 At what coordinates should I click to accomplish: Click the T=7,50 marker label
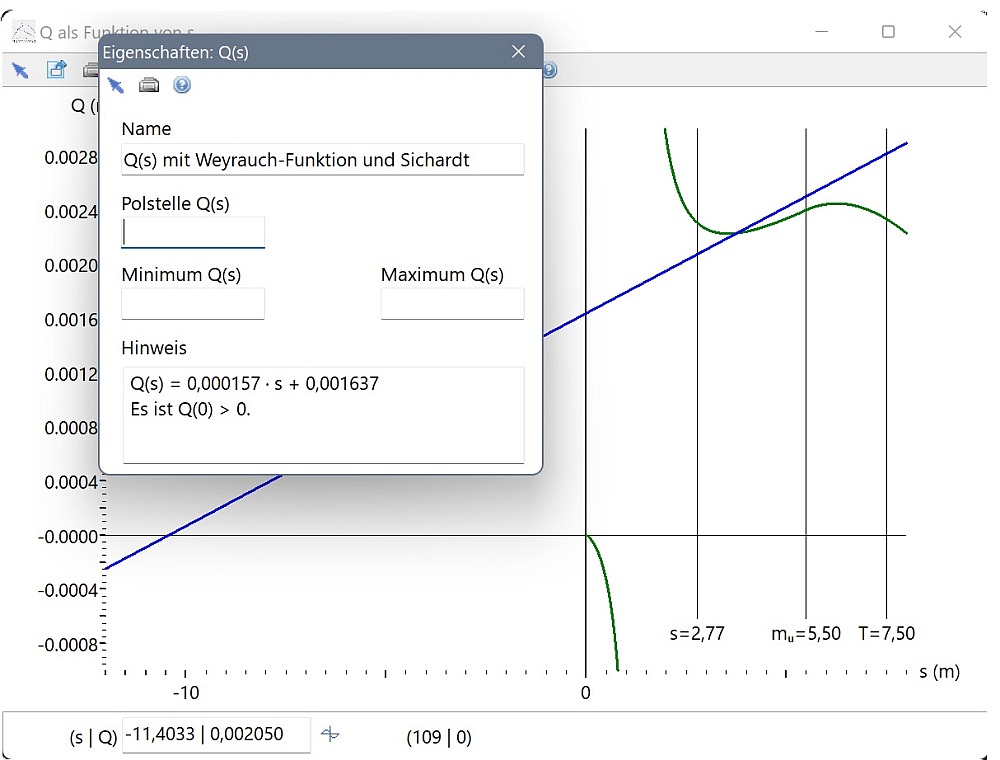pos(886,633)
